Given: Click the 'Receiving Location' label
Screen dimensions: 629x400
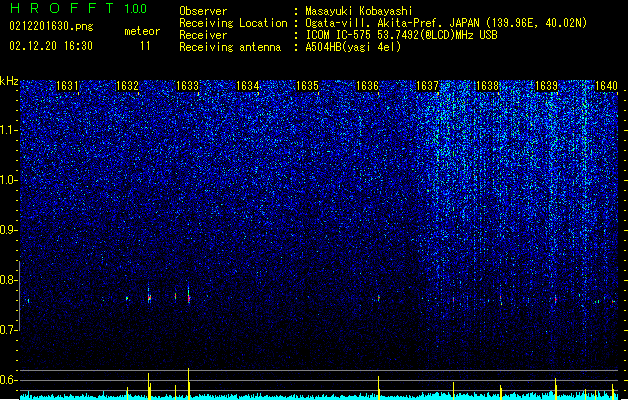Looking at the screenshot, I should point(233,23).
